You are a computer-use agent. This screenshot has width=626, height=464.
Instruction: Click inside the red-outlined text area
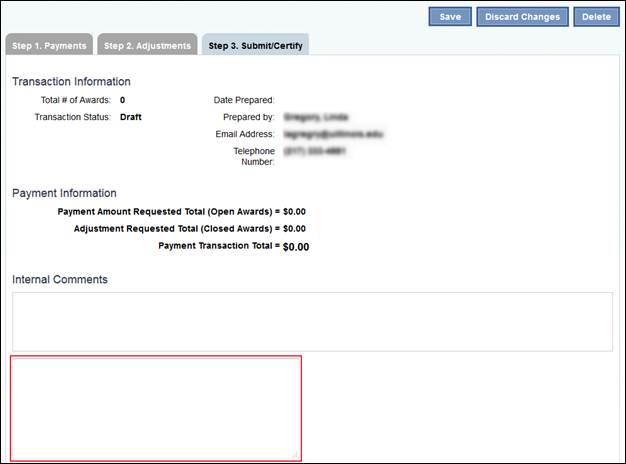[x=156, y=407]
